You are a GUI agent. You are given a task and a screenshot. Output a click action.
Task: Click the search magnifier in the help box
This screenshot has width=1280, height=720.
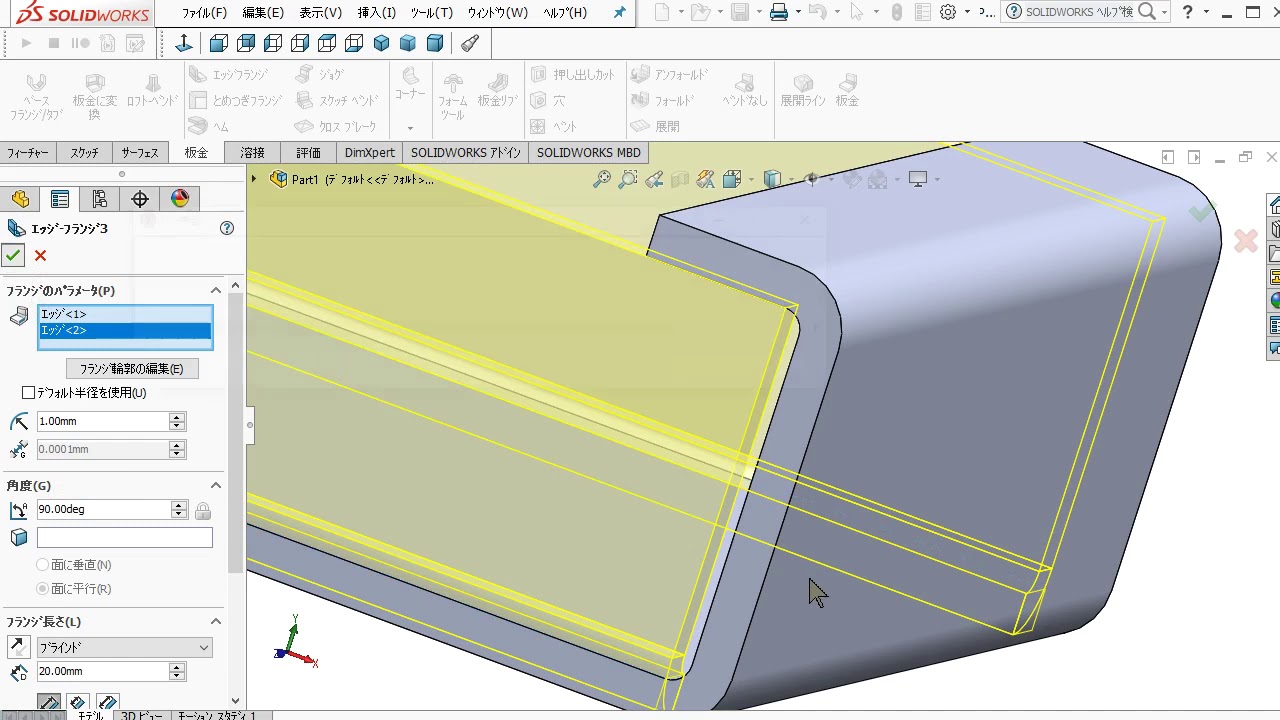pyautogui.click(x=1147, y=12)
